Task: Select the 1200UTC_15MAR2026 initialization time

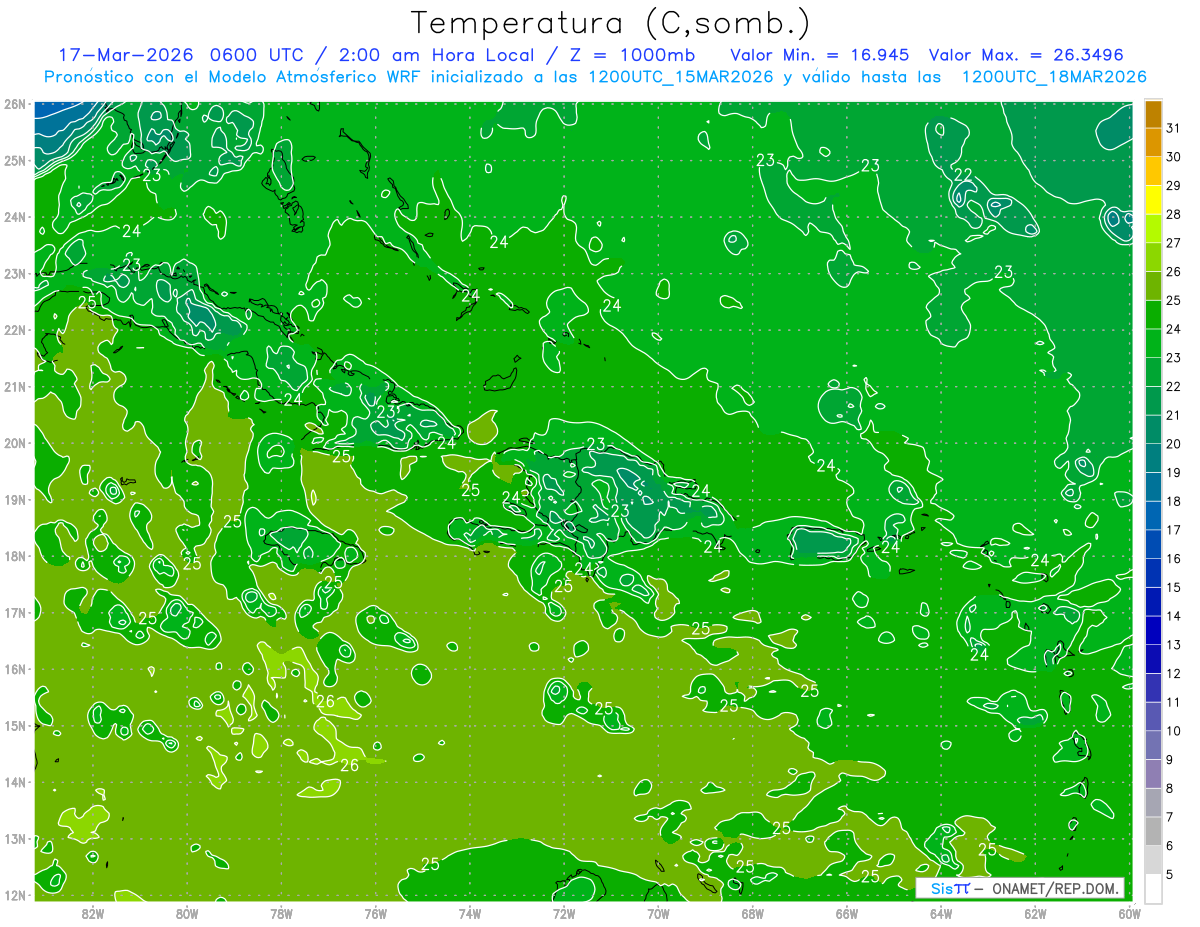Action: coord(679,77)
